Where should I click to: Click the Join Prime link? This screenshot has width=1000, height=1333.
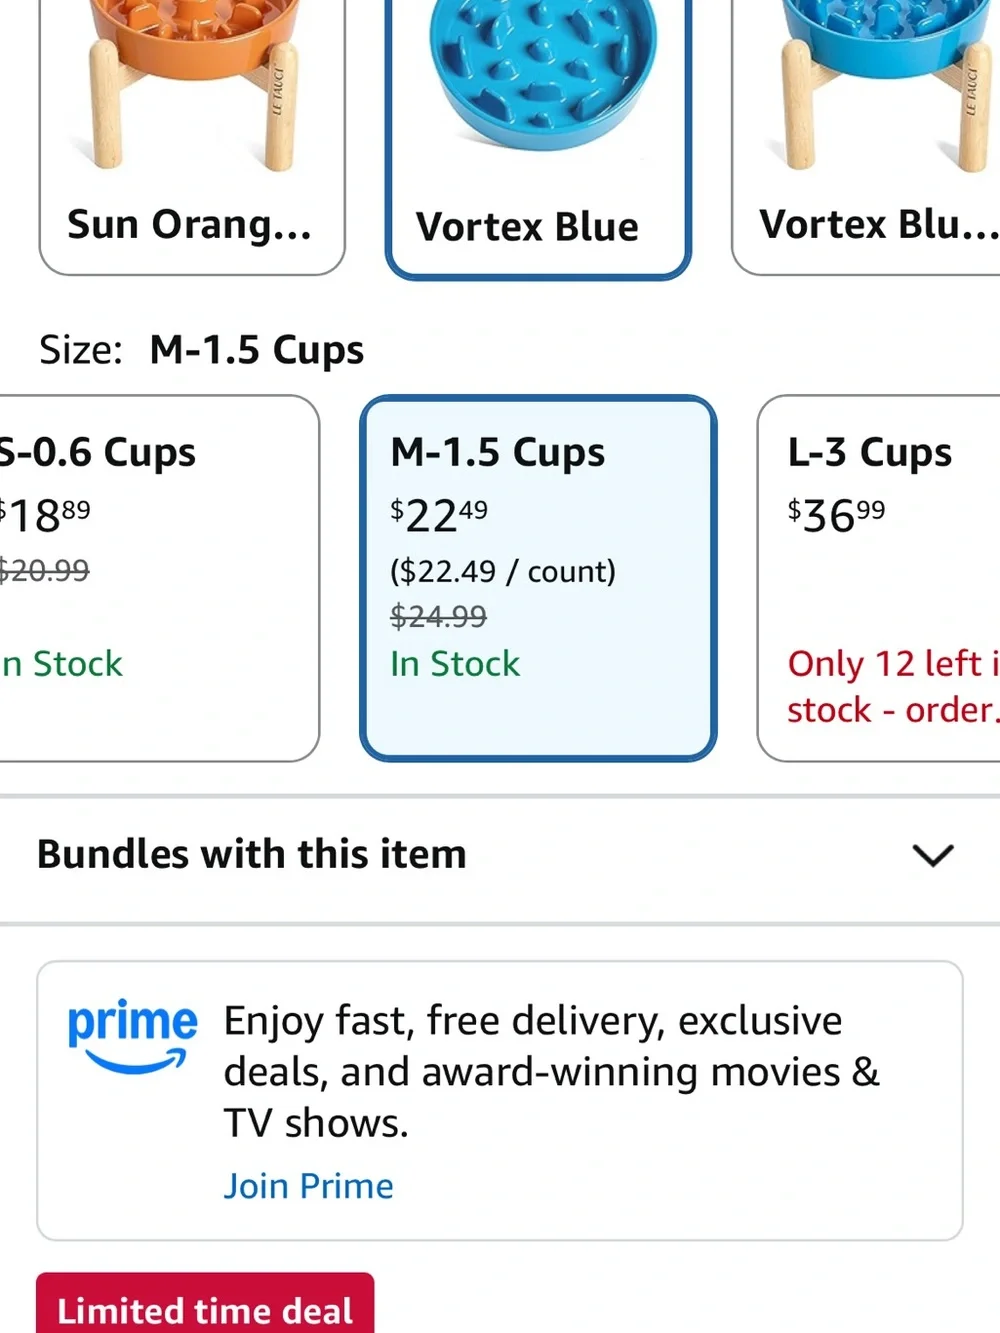[308, 1186]
